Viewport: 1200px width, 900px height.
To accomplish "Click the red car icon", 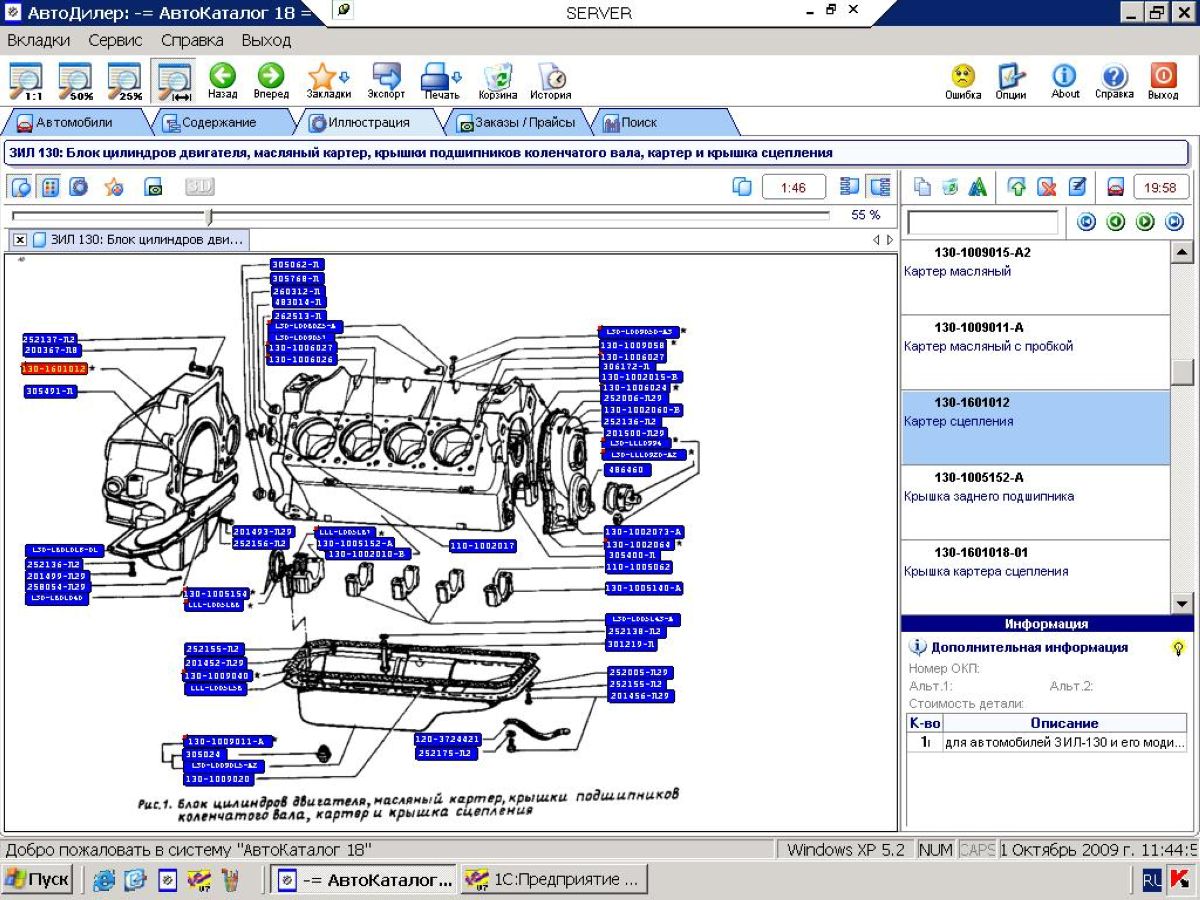I will click(1116, 187).
